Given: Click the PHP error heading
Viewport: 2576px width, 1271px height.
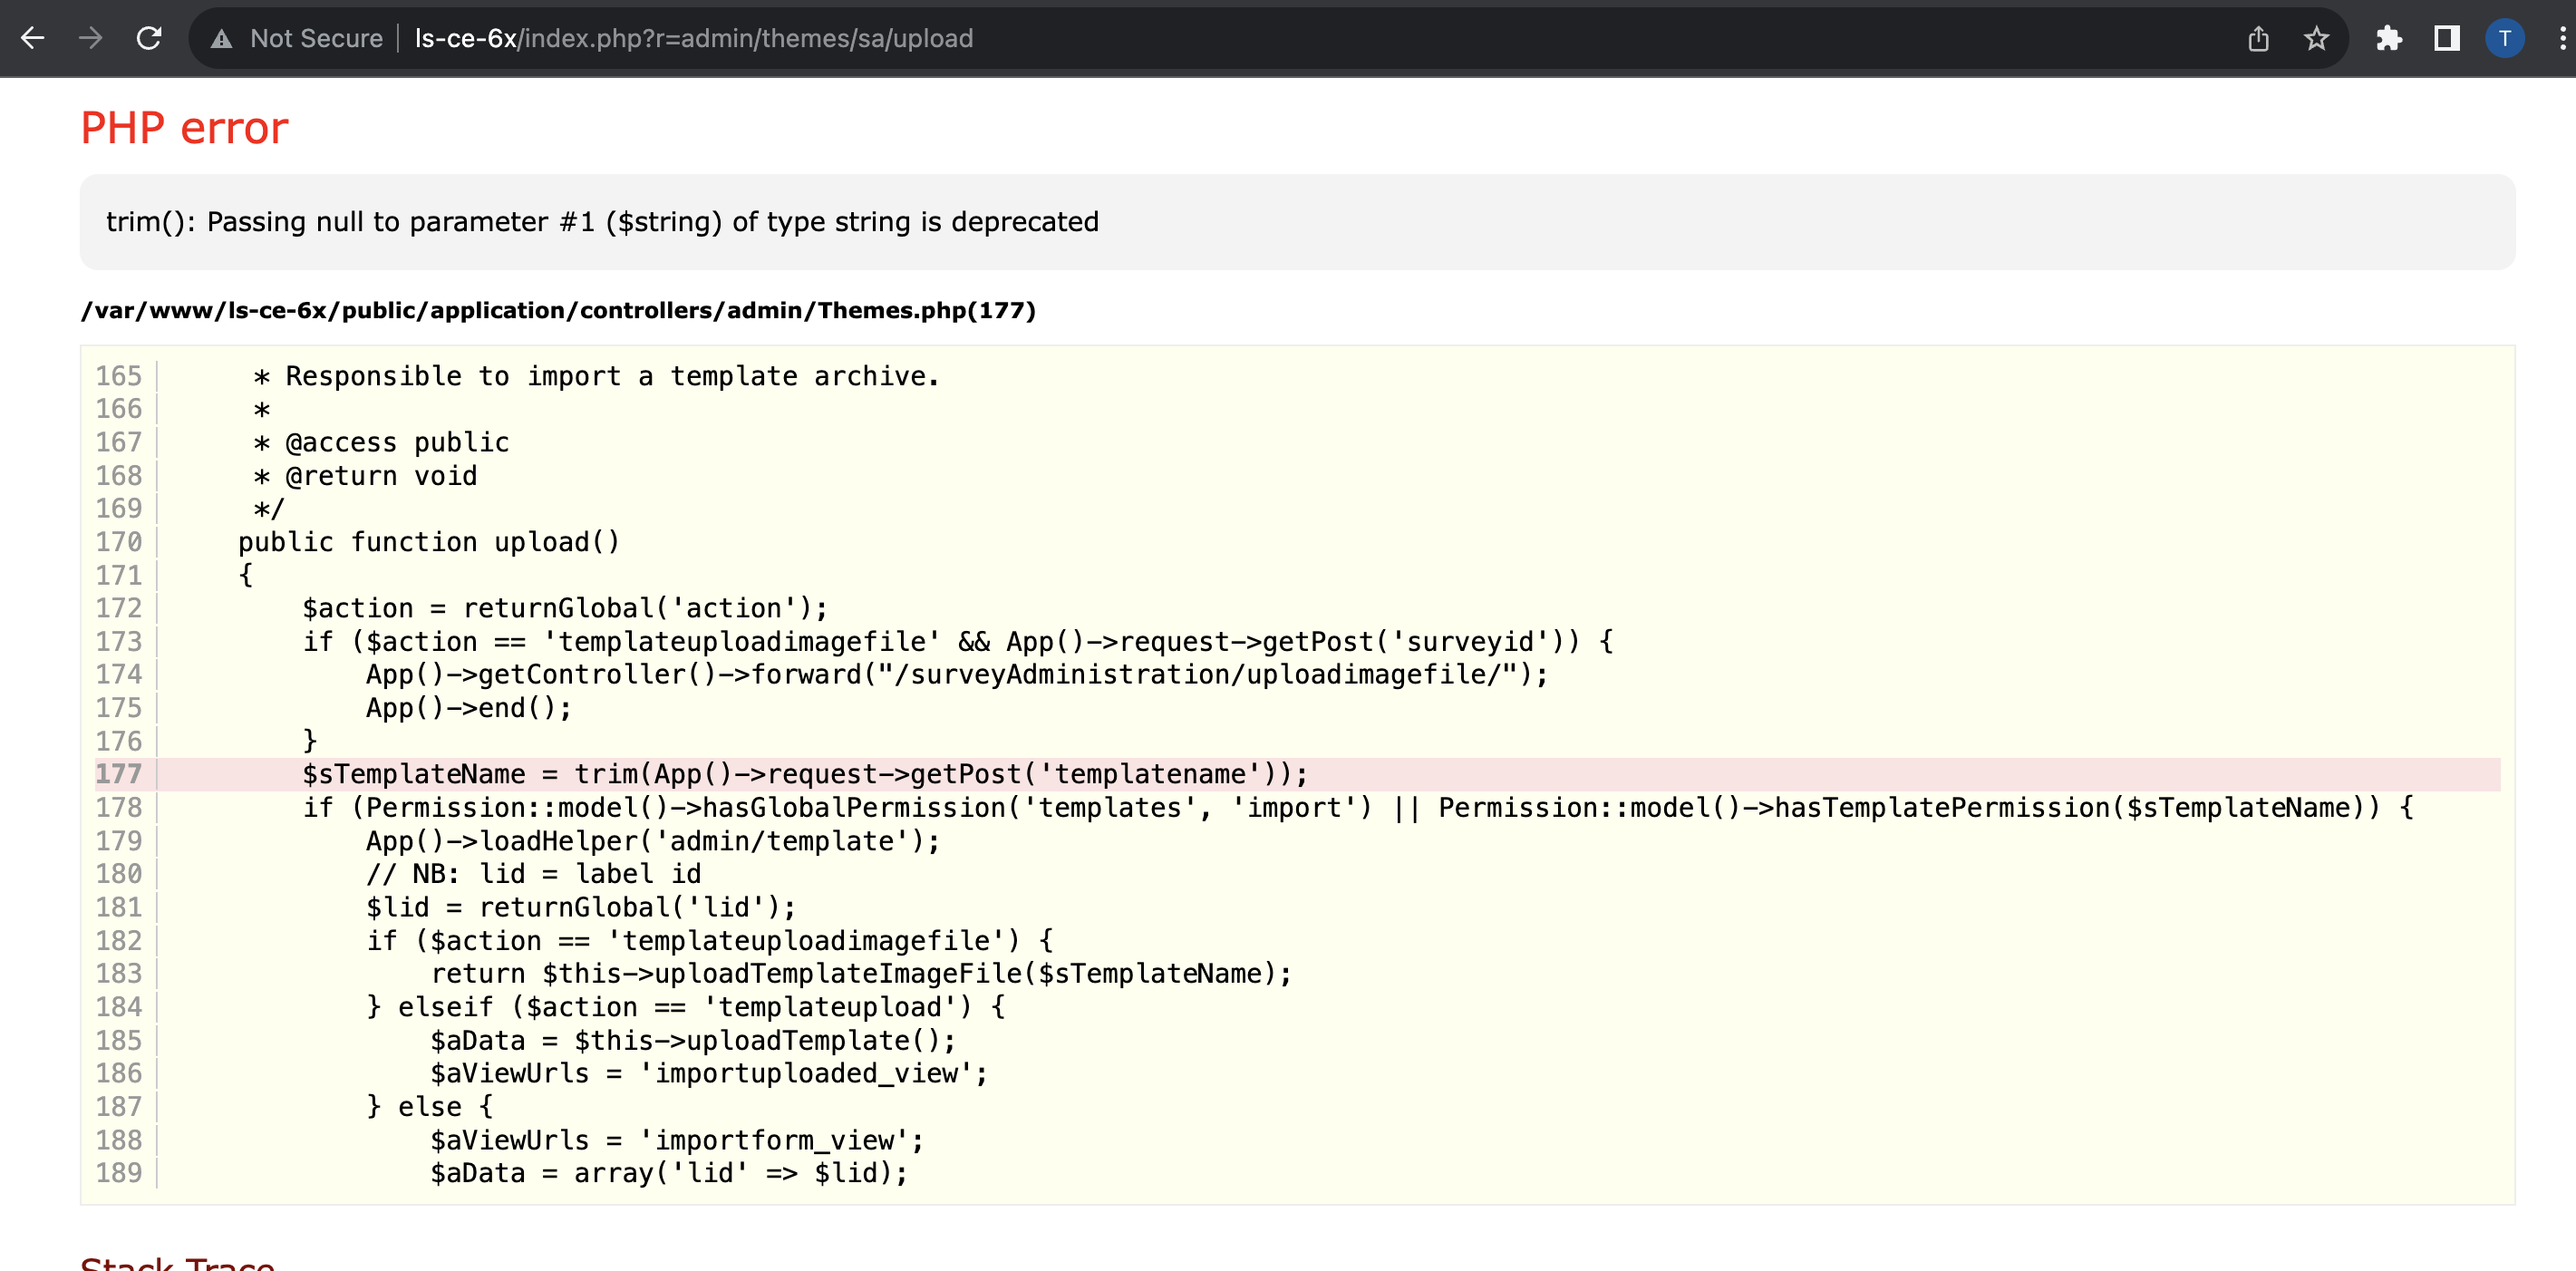Looking at the screenshot, I should (184, 128).
